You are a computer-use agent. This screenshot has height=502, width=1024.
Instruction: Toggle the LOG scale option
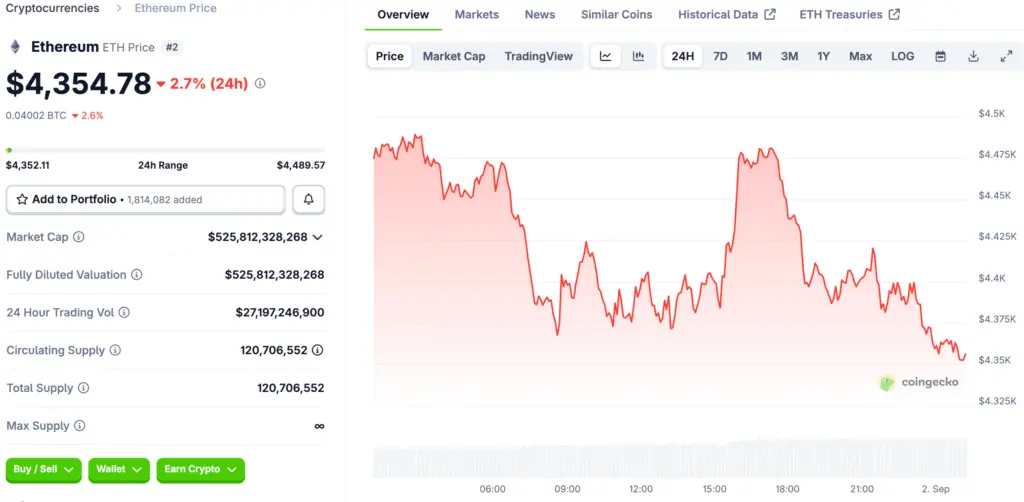click(902, 56)
